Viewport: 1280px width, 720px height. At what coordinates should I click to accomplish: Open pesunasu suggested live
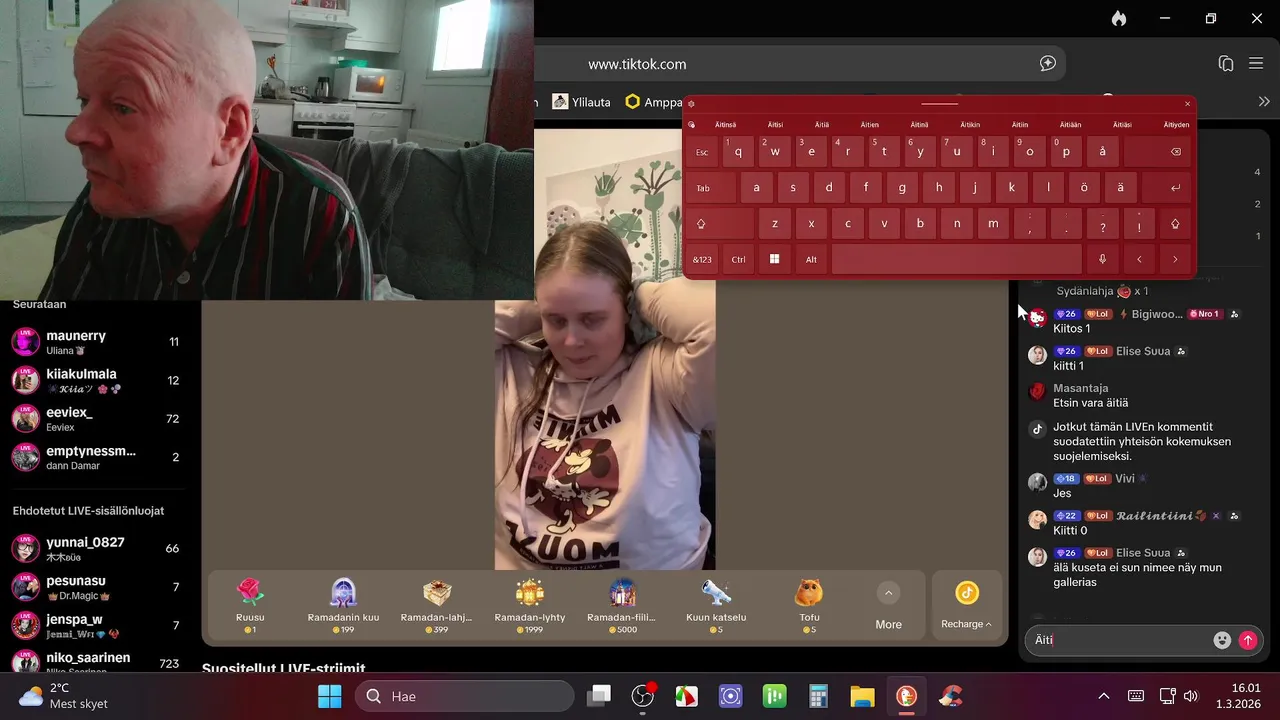(95, 587)
